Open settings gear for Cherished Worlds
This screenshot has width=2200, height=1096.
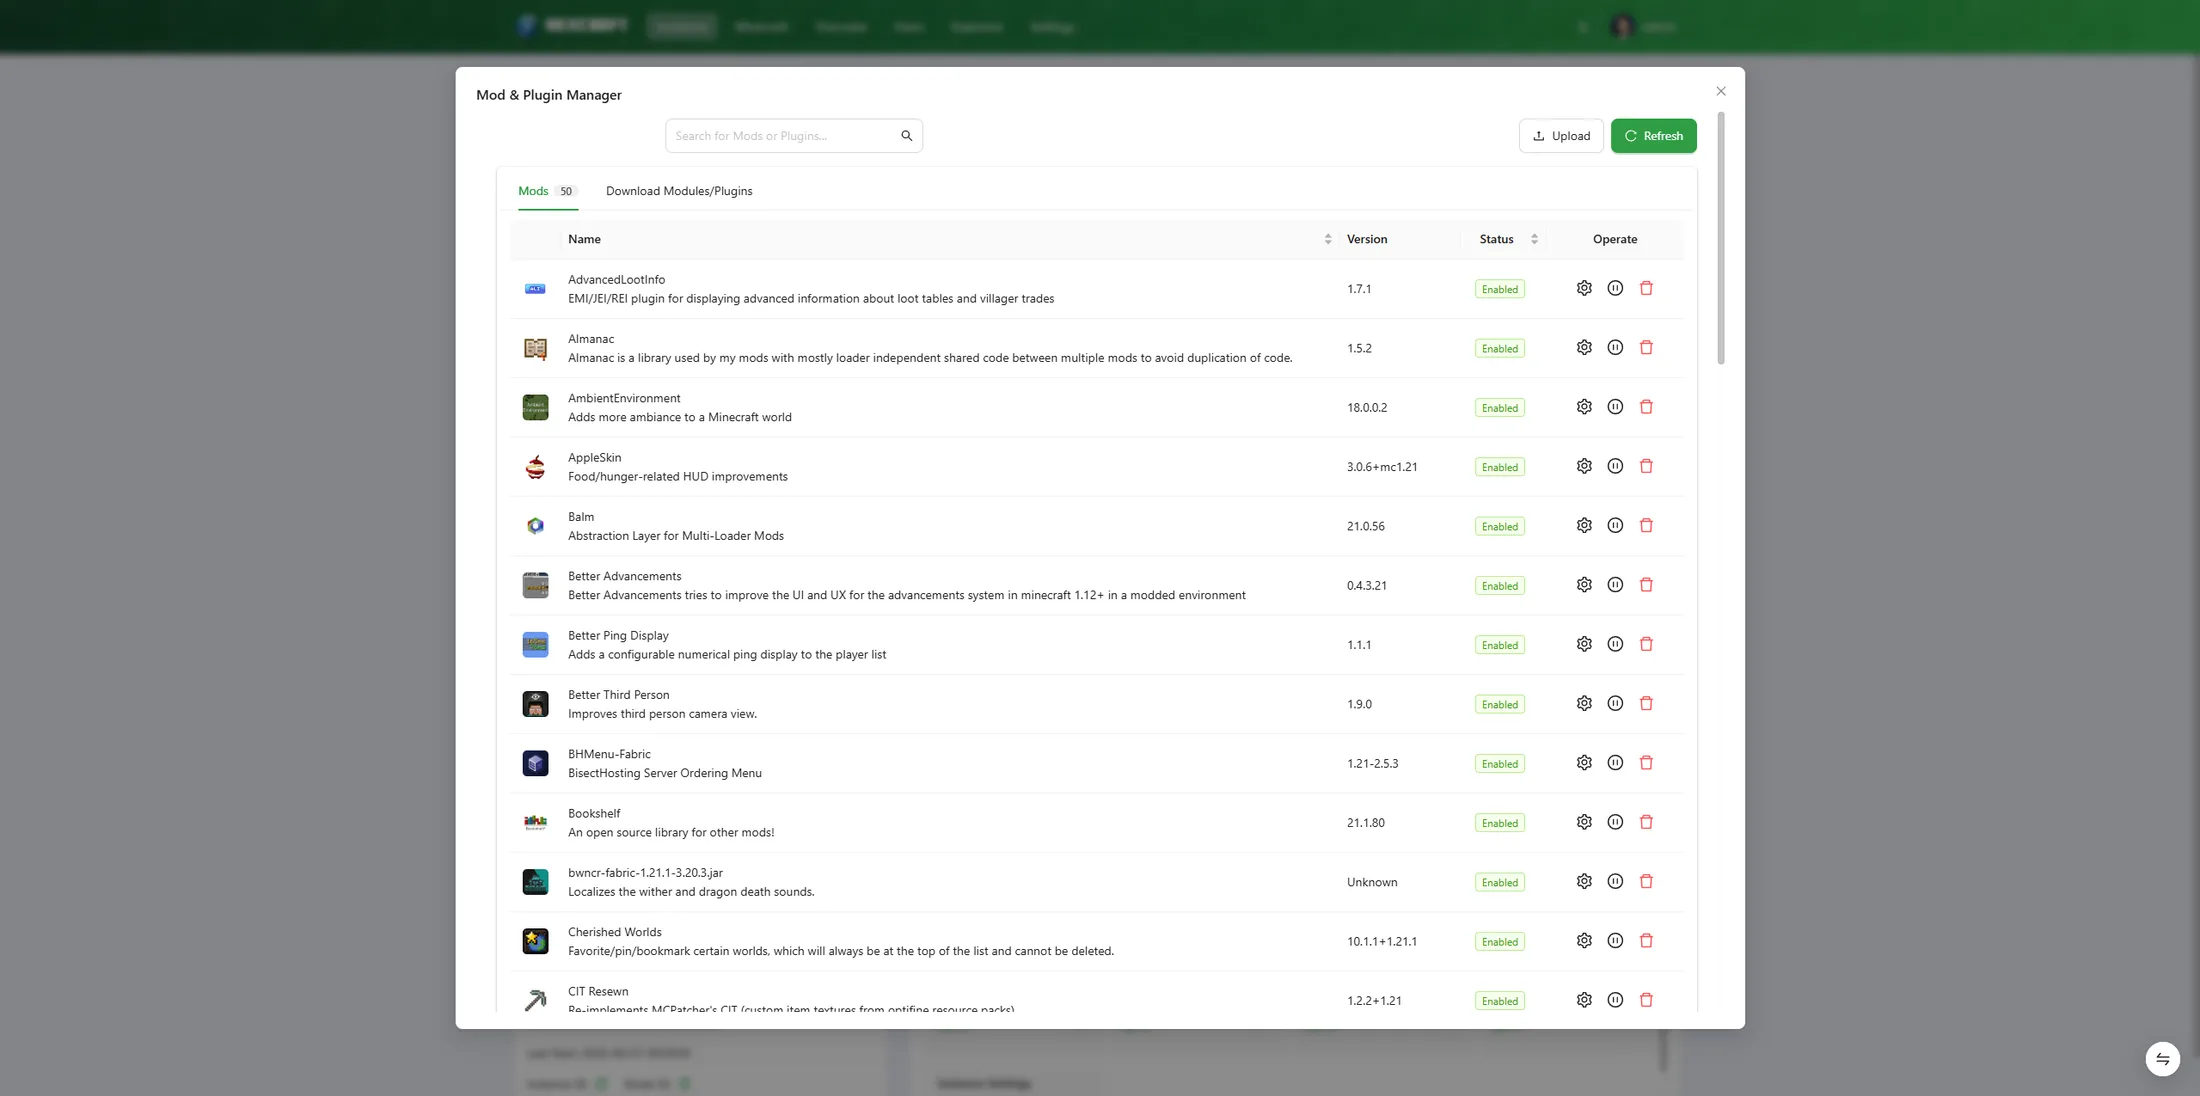pos(1584,941)
